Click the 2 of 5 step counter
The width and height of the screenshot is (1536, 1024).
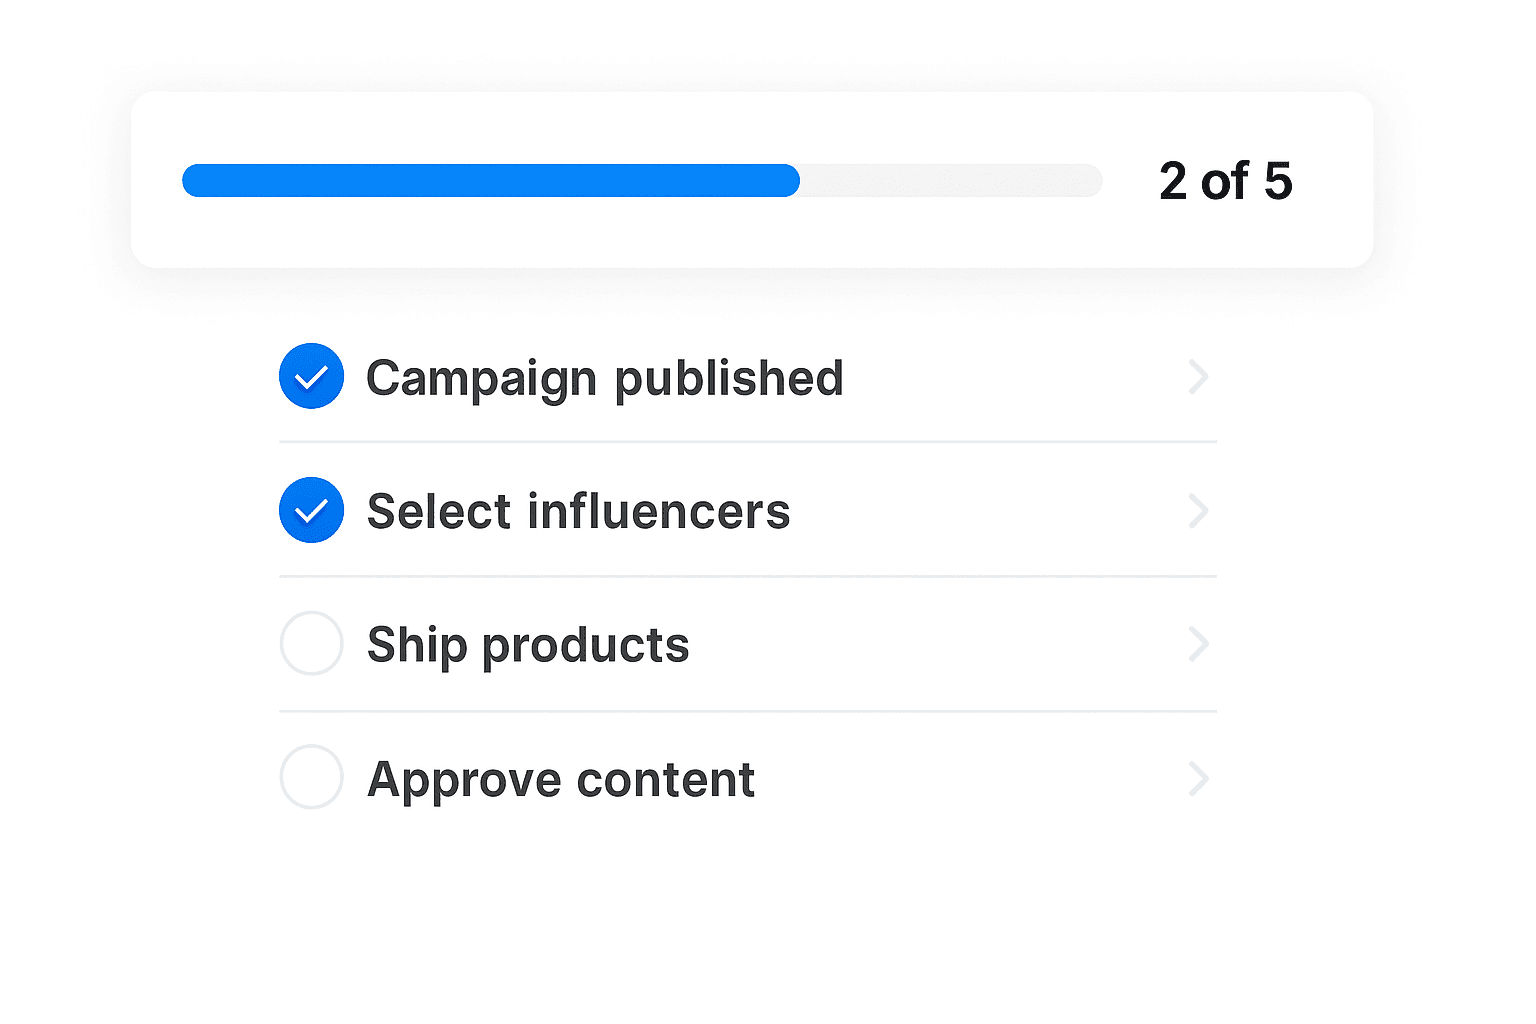[1225, 181]
